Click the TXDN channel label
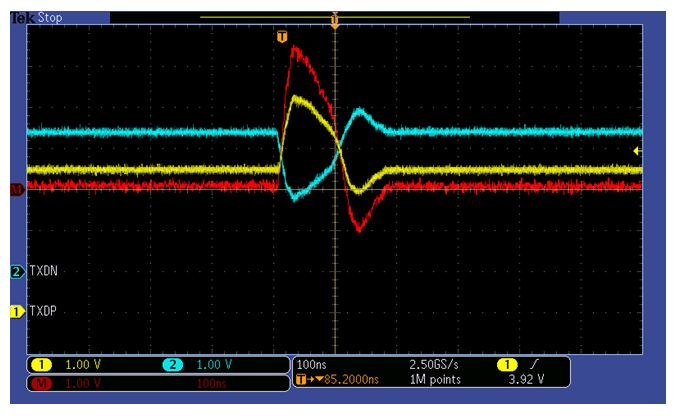The width and height of the screenshot is (676, 416). click(x=44, y=271)
